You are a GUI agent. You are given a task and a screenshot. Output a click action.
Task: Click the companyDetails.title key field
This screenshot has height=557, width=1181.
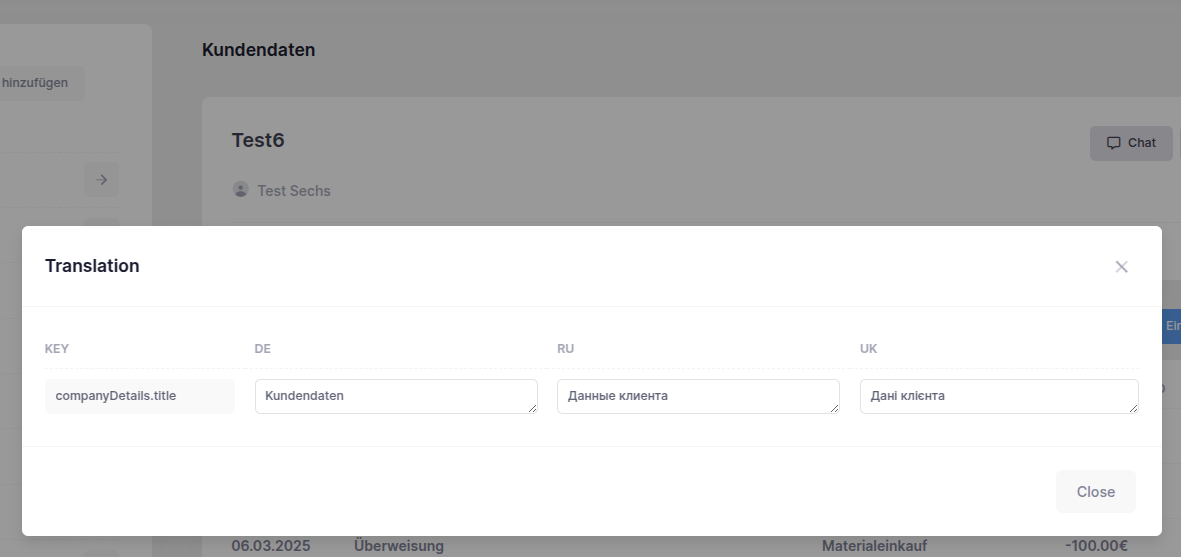pyautogui.click(x=139, y=396)
